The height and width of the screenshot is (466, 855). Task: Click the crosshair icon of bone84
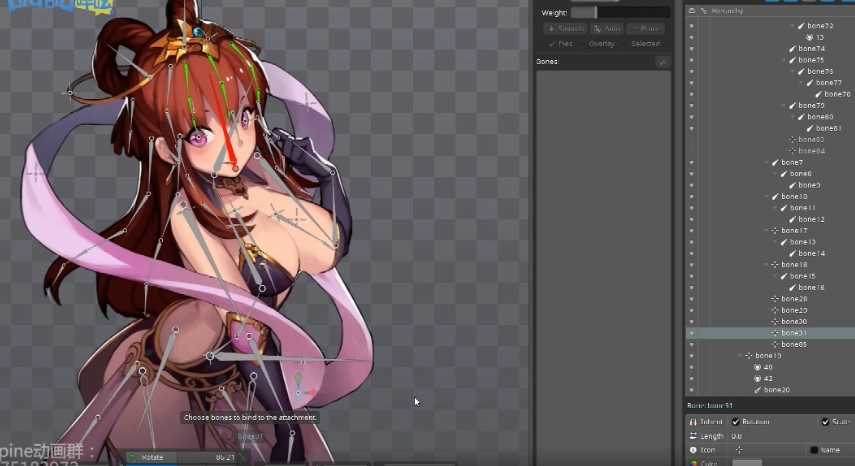(x=792, y=151)
